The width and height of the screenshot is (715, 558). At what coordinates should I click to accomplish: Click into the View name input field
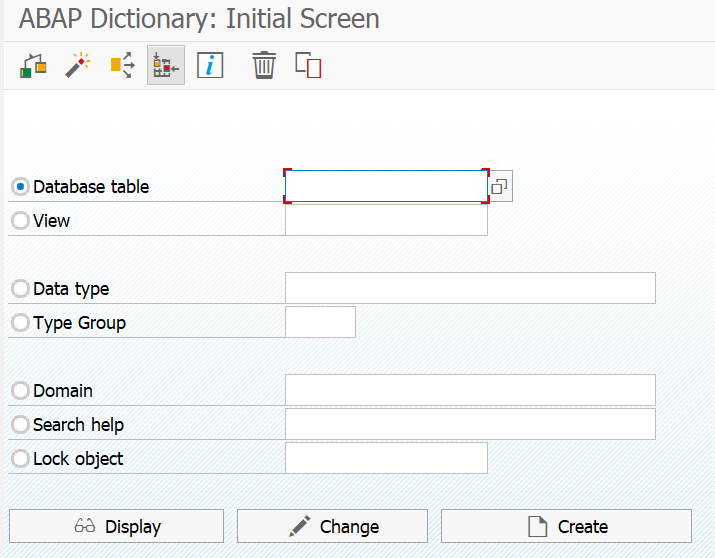(386, 220)
